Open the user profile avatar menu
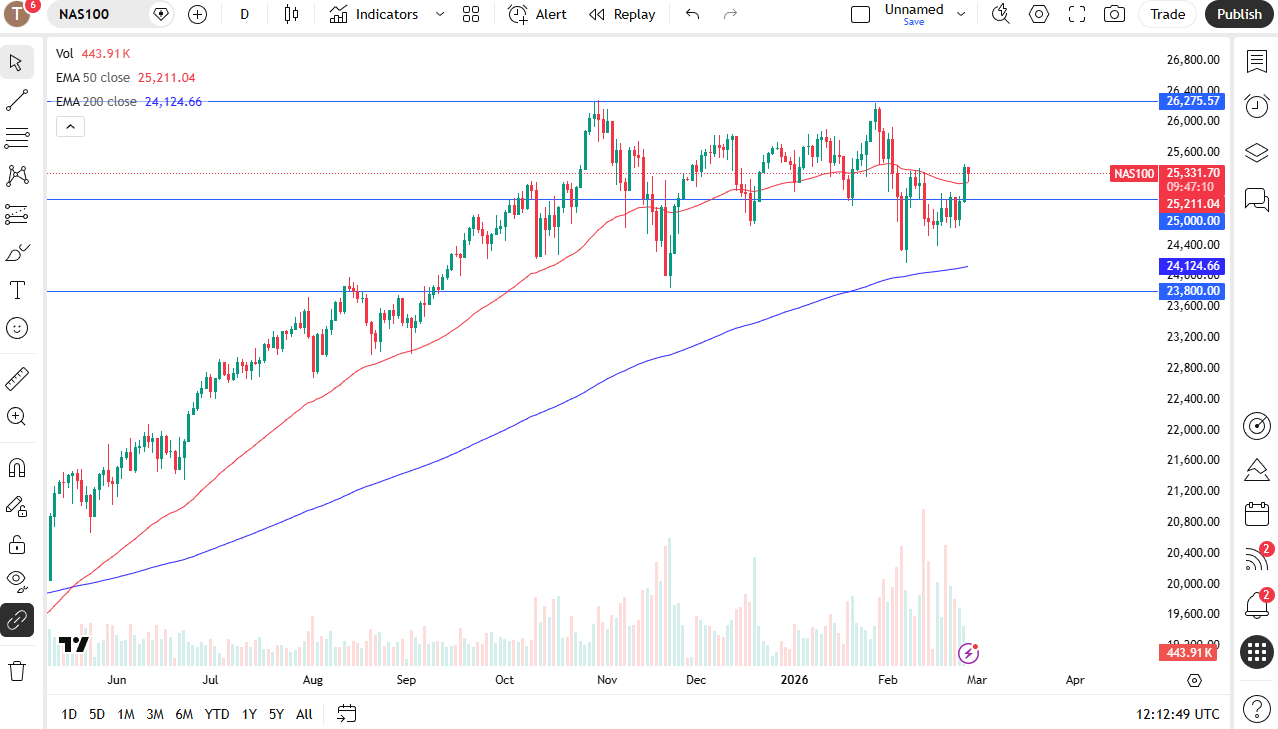 [x=18, y=14]
